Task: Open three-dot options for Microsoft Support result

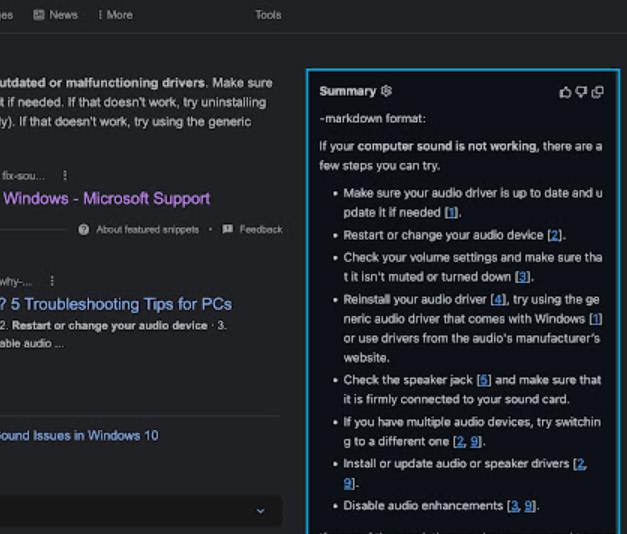Action: pyautogui.click(x=65, y=175)
